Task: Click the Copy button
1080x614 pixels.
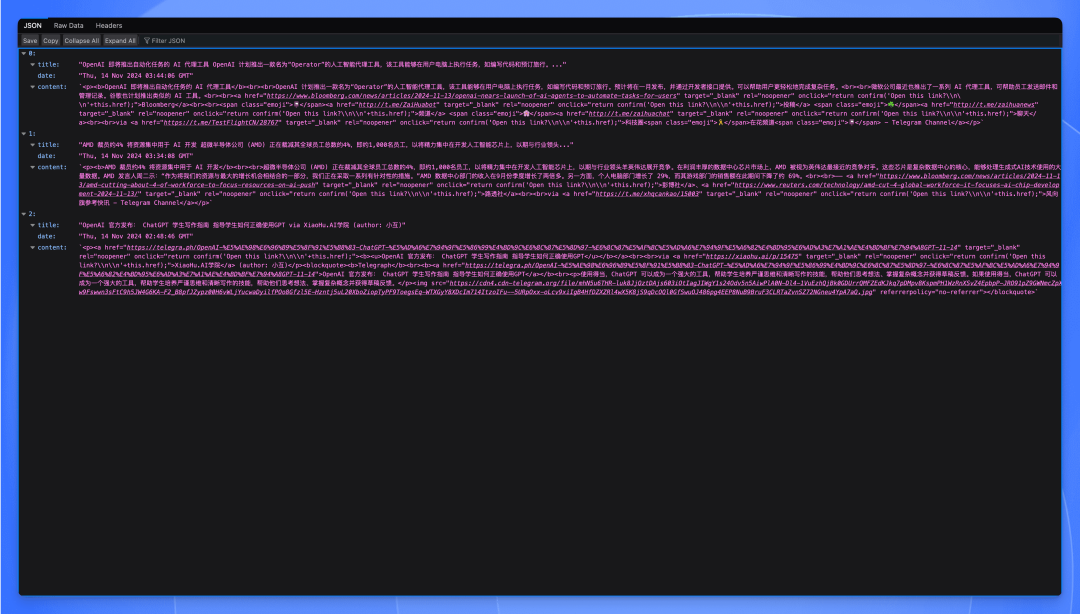Action: [x=51, y=41]
